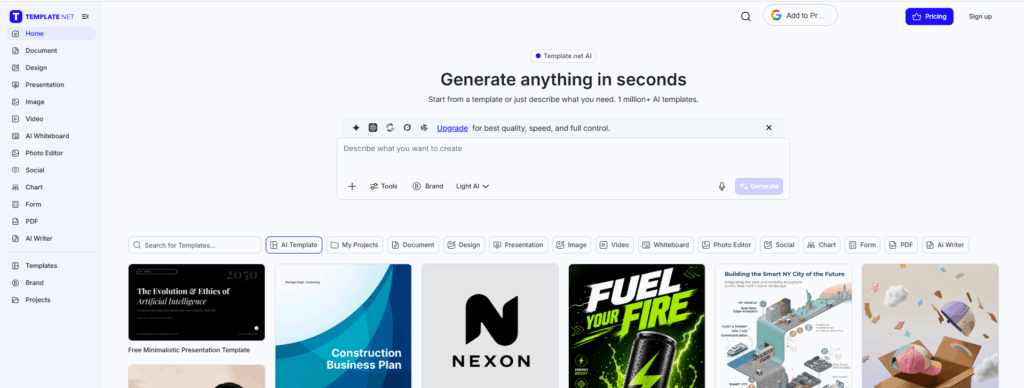Select the Social filter tab
The height and width of the screenshot is (388, 1024).
point(779,245)
